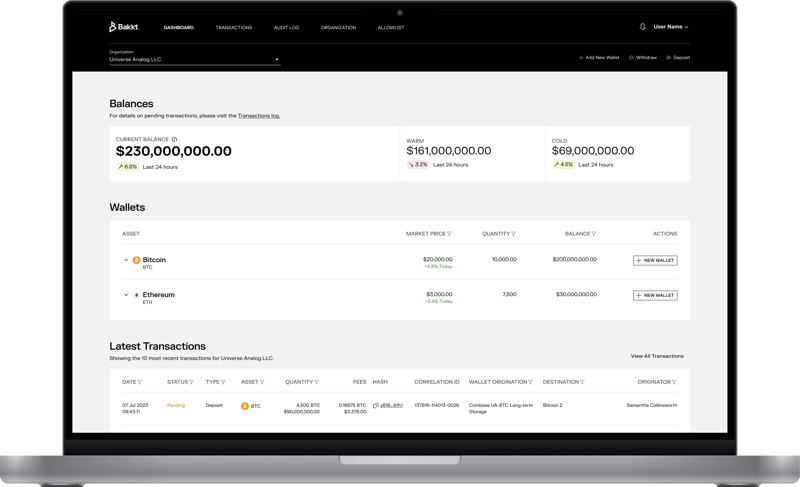800x487 pixels.
Task: Filter transactions by Destination
Action: (x=582, y=382)
